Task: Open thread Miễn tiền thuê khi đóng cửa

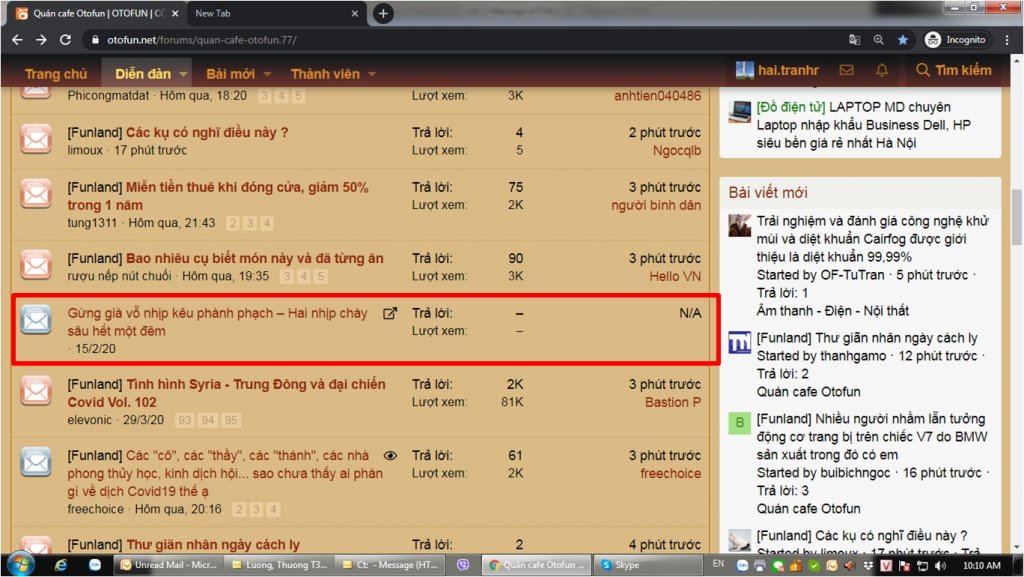Action: [217, 196]
